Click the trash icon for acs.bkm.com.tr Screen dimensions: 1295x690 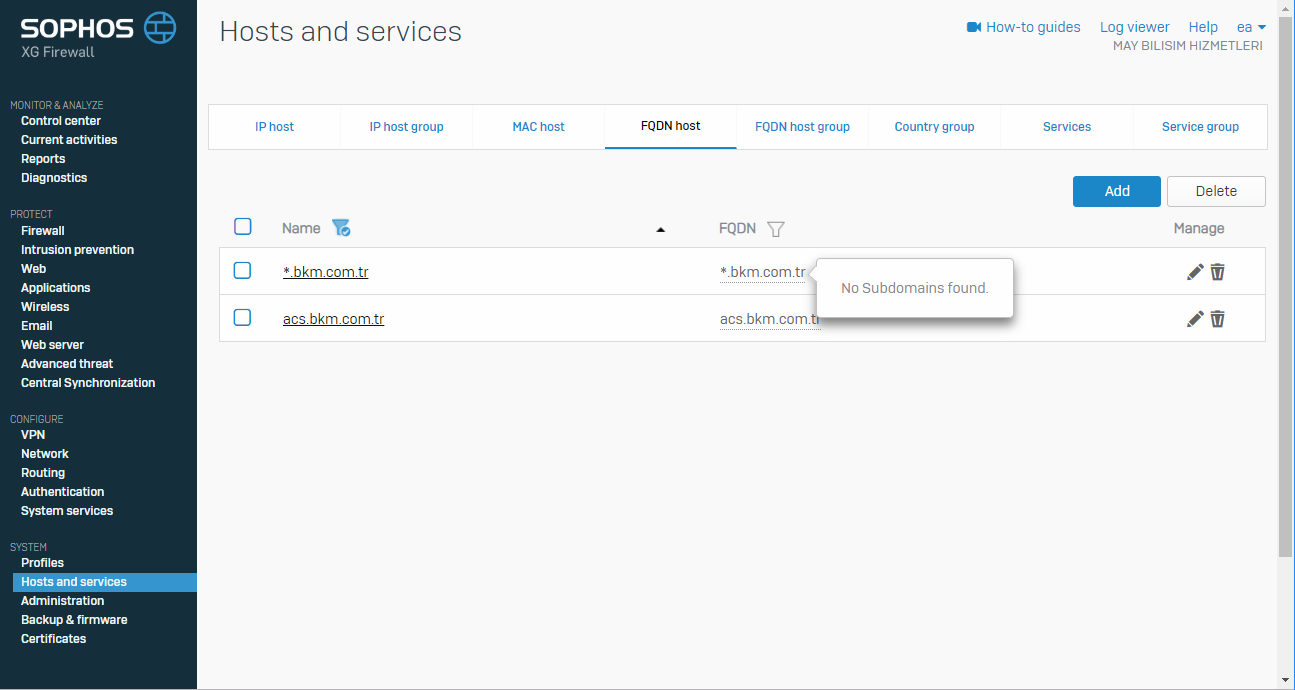tap(1218, 319)
